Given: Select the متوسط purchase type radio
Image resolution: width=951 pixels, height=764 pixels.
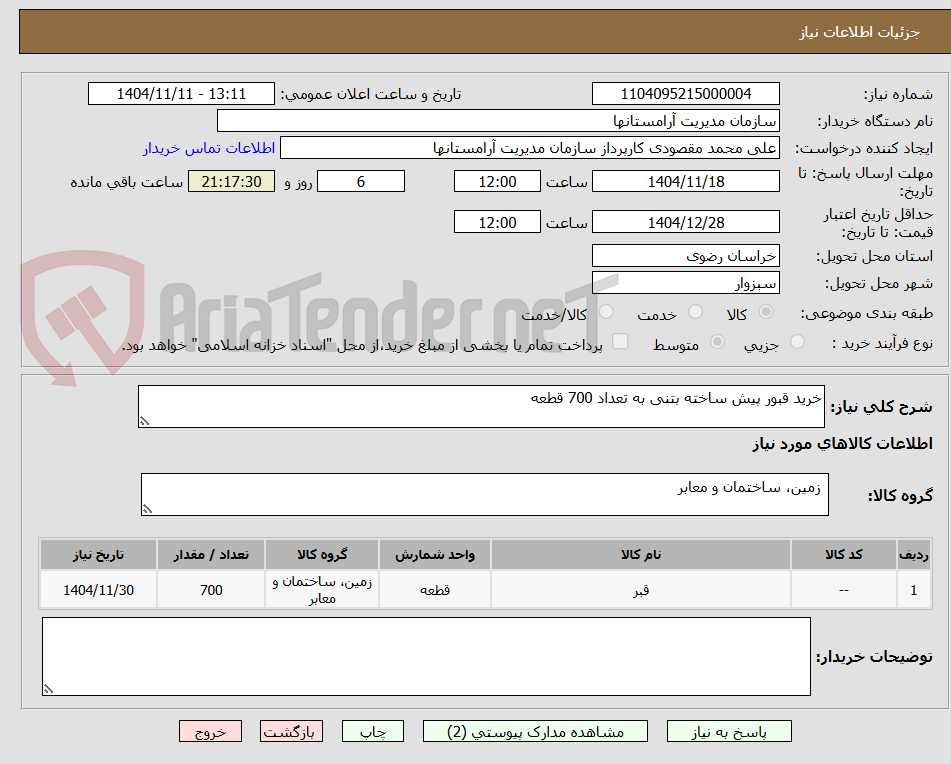Looking at the screenshot, I should [x=717, y=342].
